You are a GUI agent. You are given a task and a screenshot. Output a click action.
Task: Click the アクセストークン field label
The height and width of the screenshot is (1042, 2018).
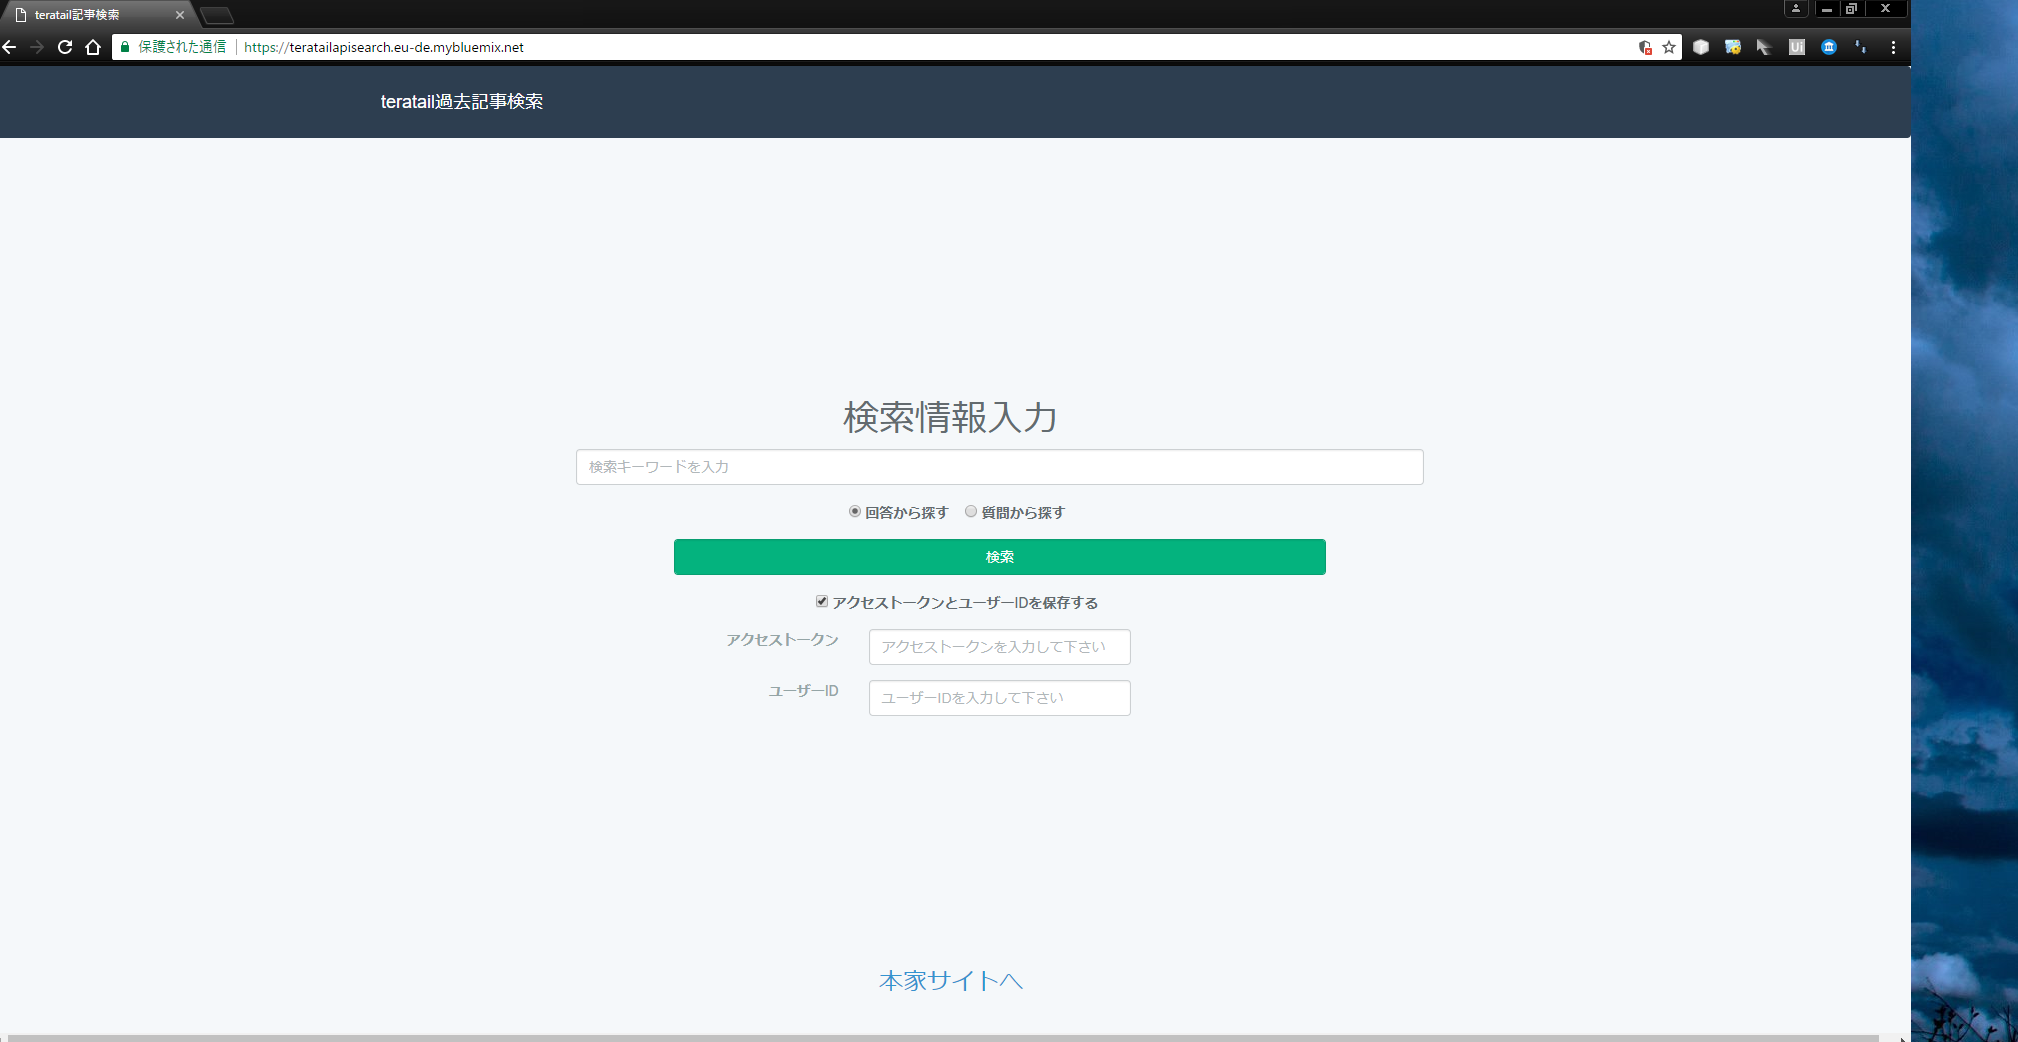coord(783,640)
